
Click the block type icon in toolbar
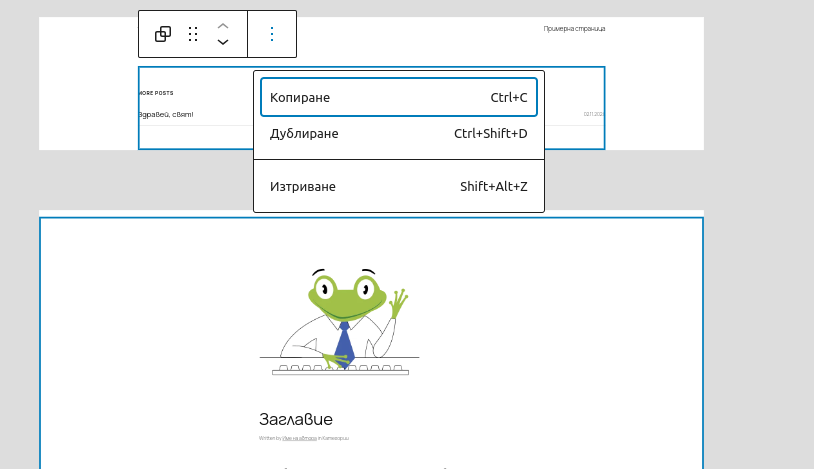(x=163, y=34)
